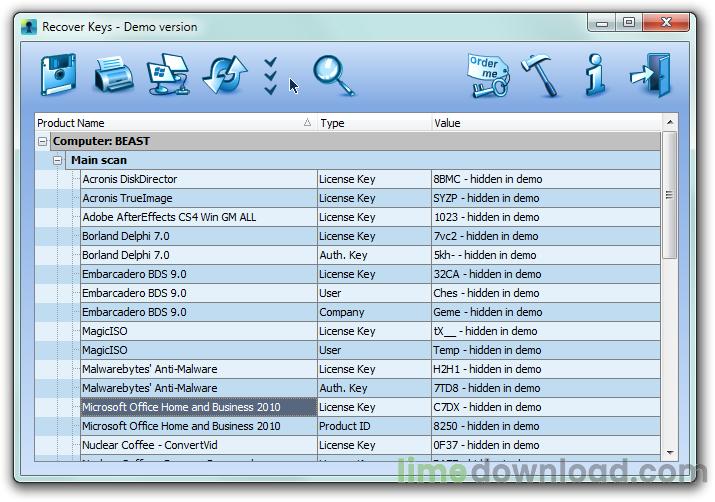The width and height of the screenshot is (715, 502).
Task: Select Embarcadero BDS 9.0 Company row
Action: [370, 312]
